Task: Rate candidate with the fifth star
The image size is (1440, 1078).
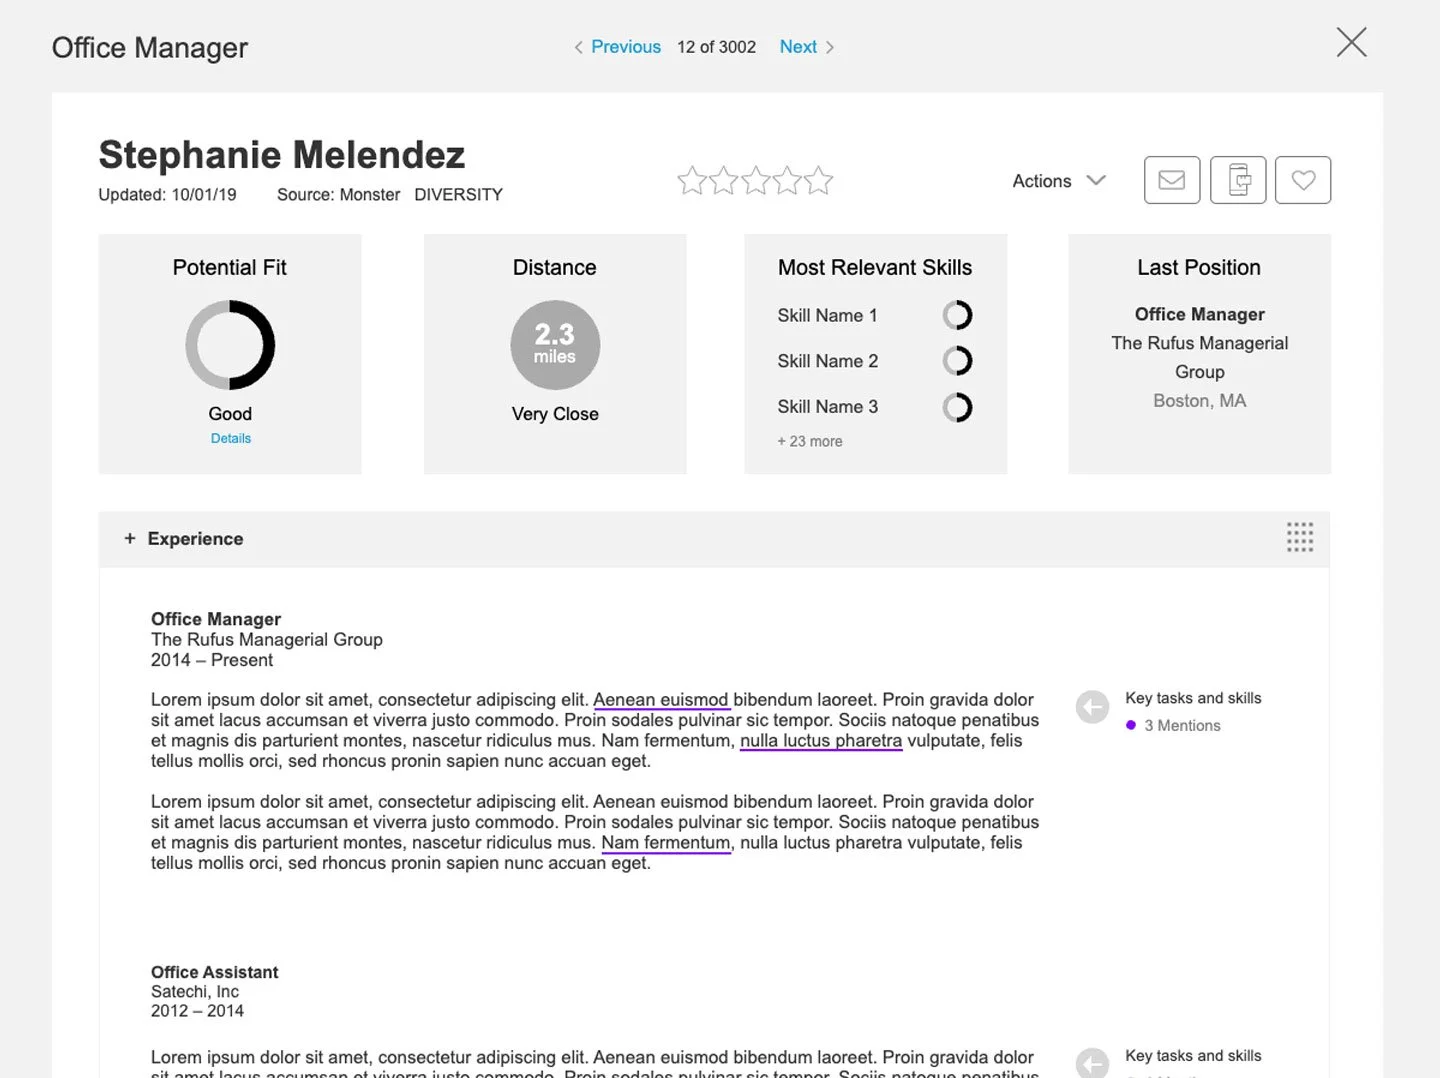Action: coord(818,181)
